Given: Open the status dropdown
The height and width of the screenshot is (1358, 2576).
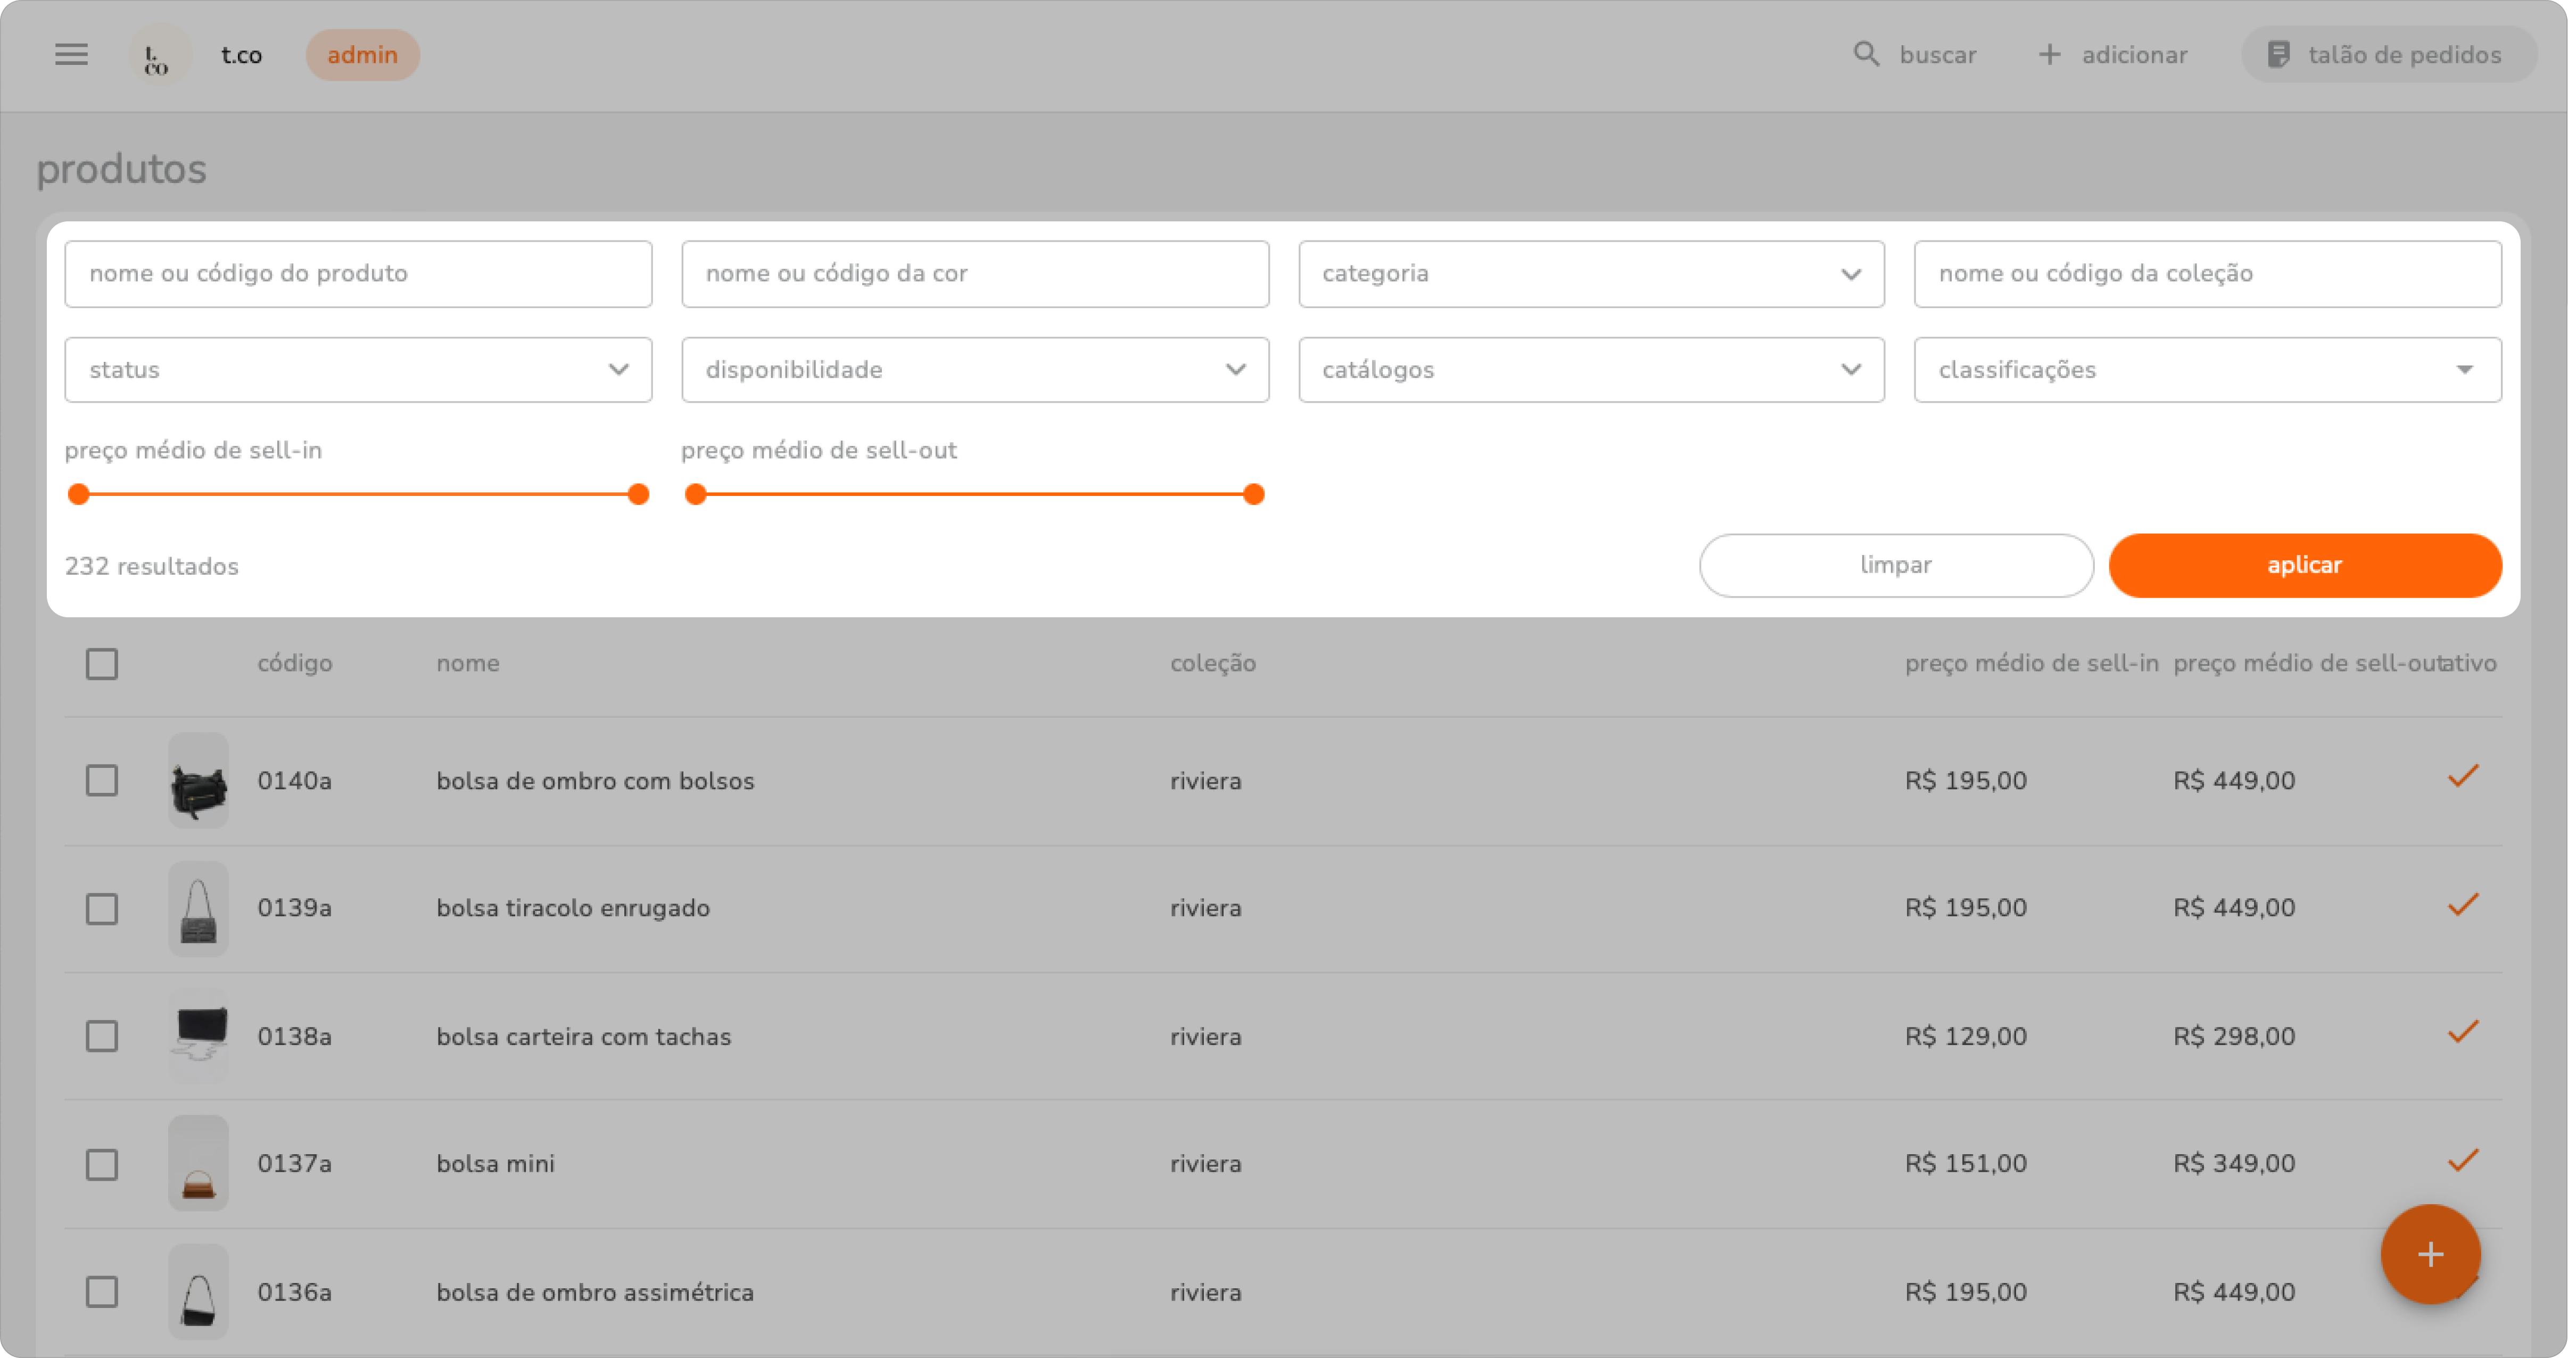Looking at the screenshot, I should click(358, 370).
